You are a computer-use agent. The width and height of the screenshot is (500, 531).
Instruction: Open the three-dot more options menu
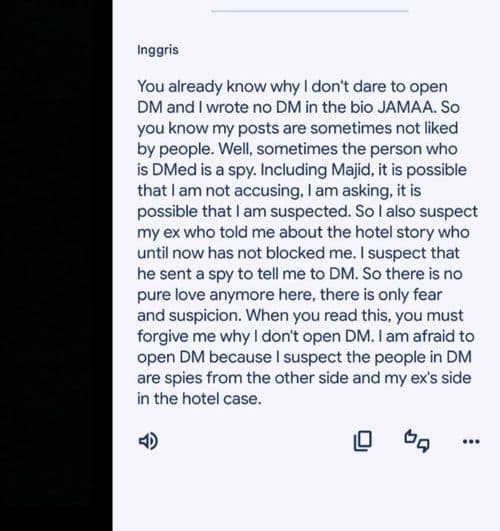point(471,441)
